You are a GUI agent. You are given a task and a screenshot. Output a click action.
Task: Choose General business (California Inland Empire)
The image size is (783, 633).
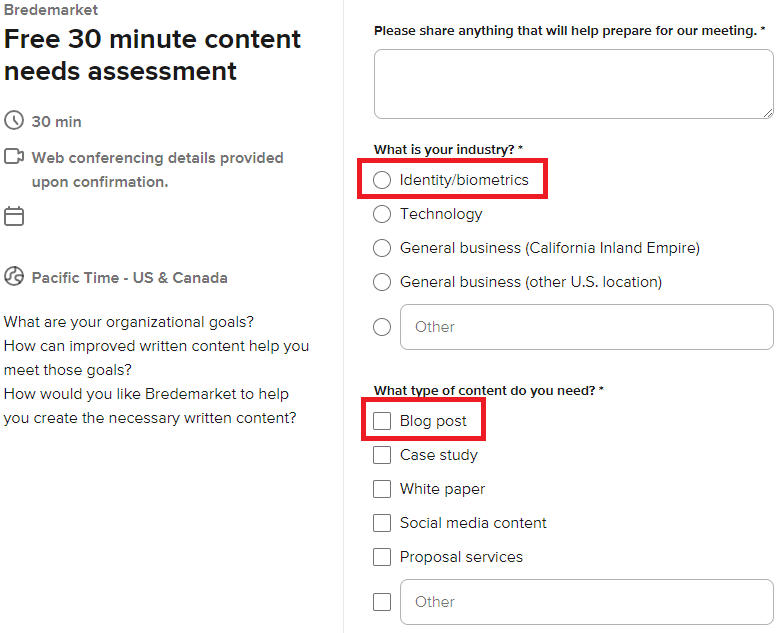(x=382, y=248)
